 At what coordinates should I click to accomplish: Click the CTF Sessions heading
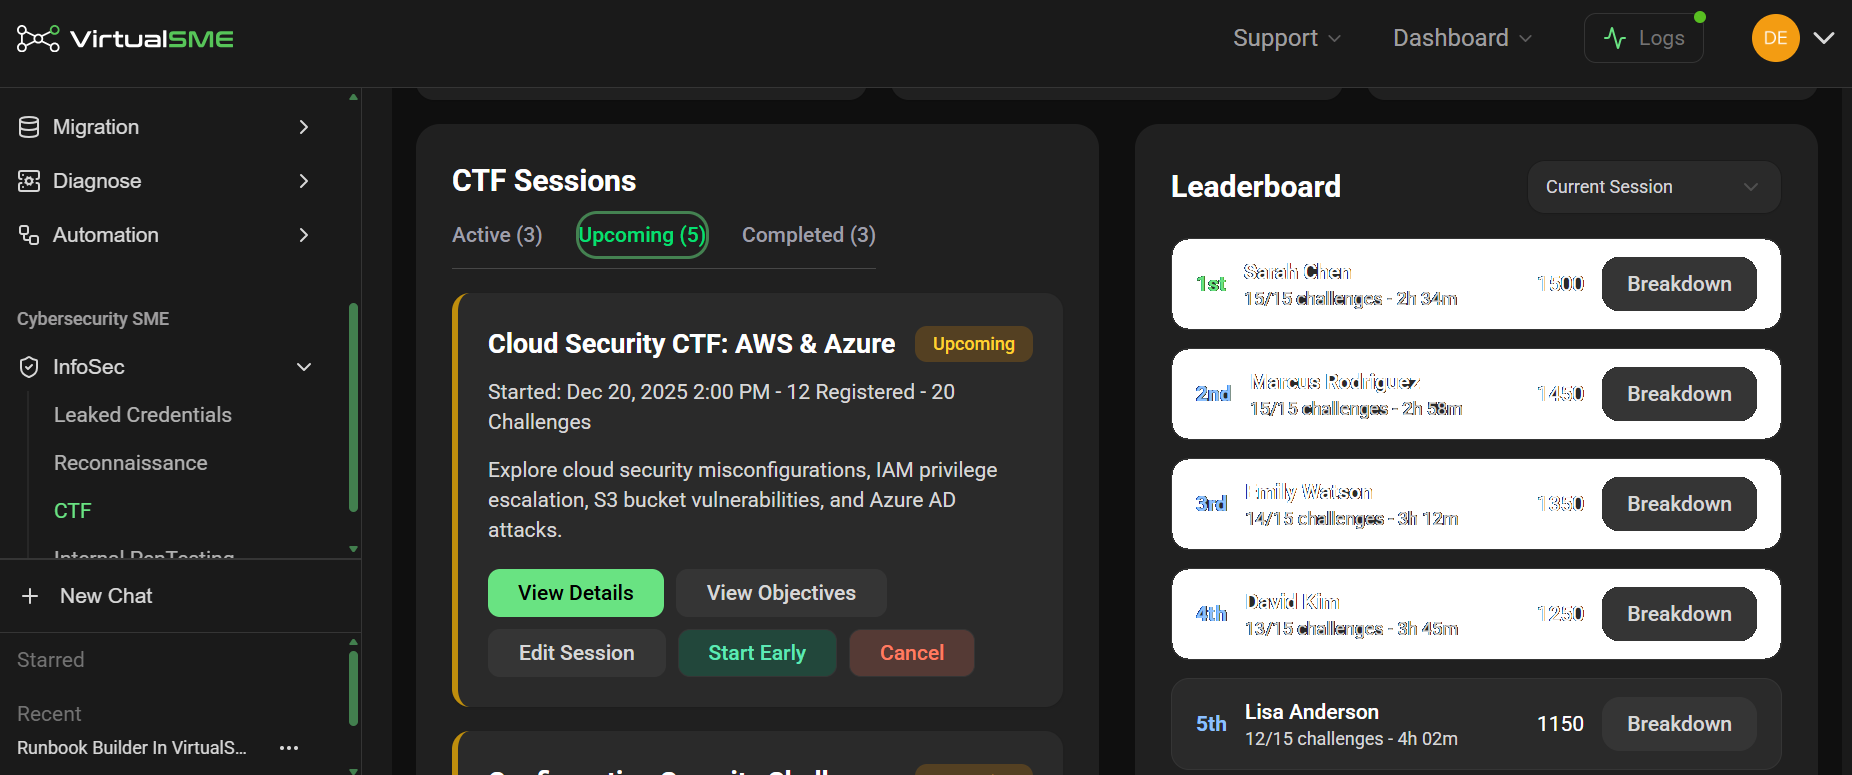coord(544,181)
